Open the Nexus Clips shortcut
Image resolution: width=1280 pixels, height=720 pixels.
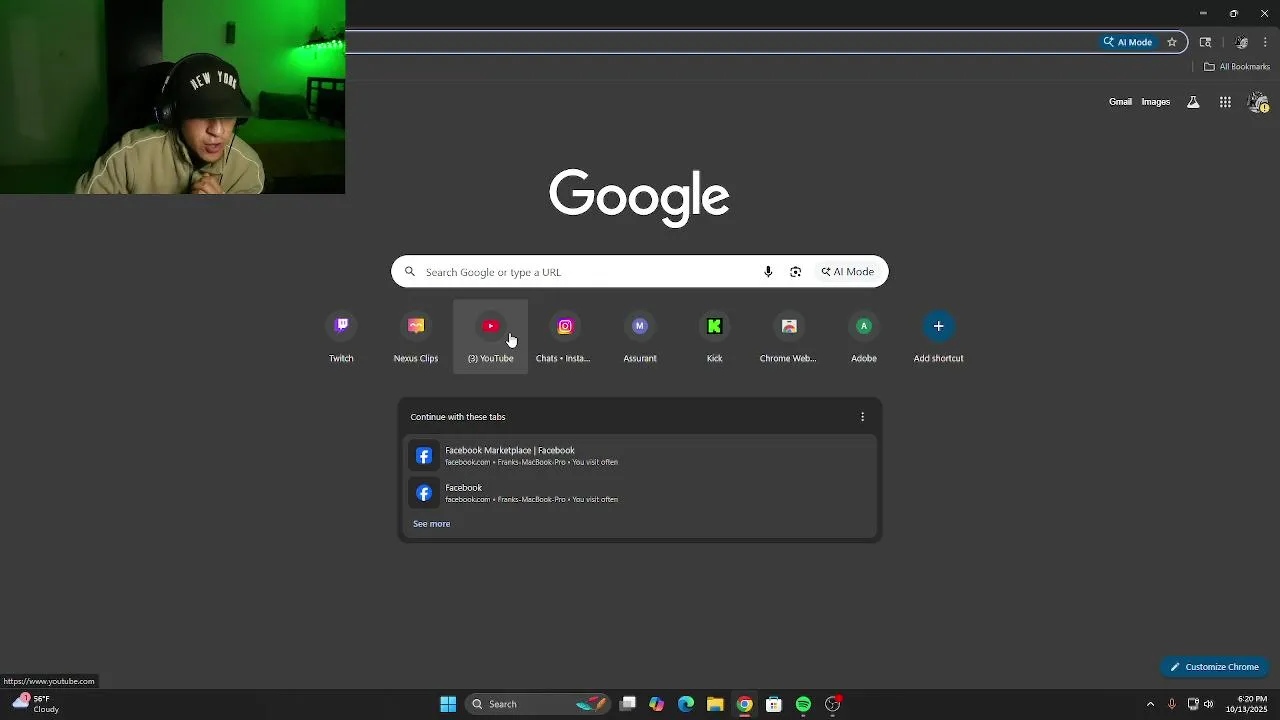coord(416,337)
